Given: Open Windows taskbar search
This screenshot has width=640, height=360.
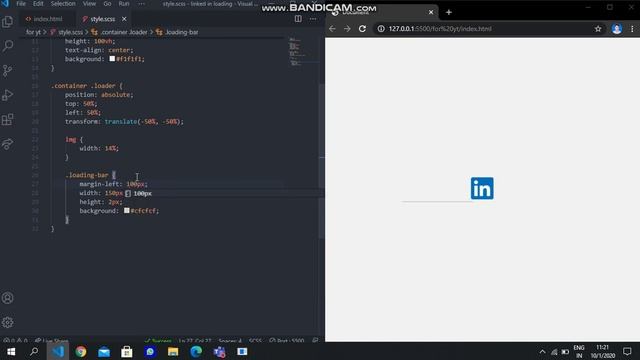Looking at the screenshot, I should point(34,351).
